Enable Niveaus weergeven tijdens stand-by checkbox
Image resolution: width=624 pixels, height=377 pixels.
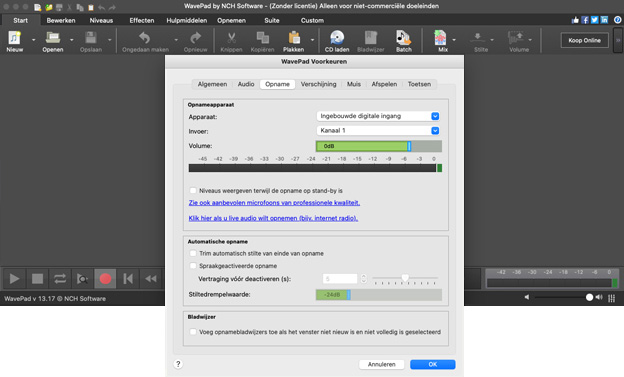[193, 191]
